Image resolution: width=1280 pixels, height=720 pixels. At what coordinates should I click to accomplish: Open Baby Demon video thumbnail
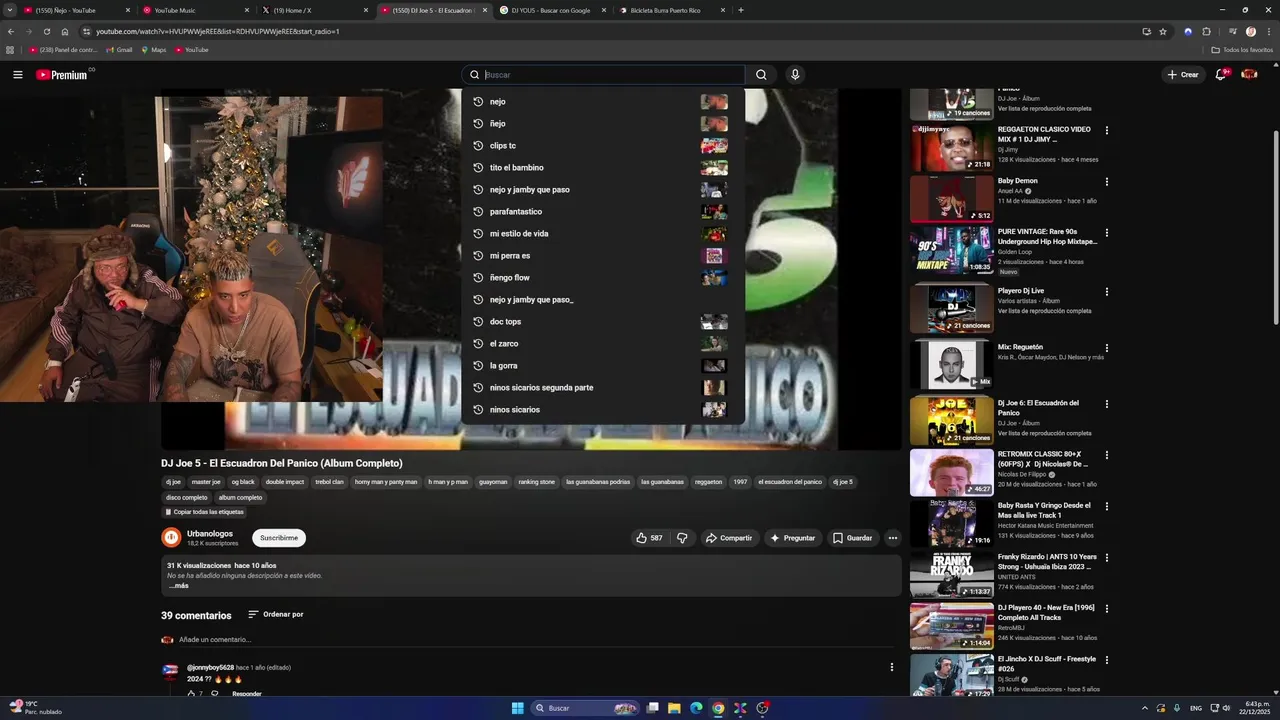952,199
